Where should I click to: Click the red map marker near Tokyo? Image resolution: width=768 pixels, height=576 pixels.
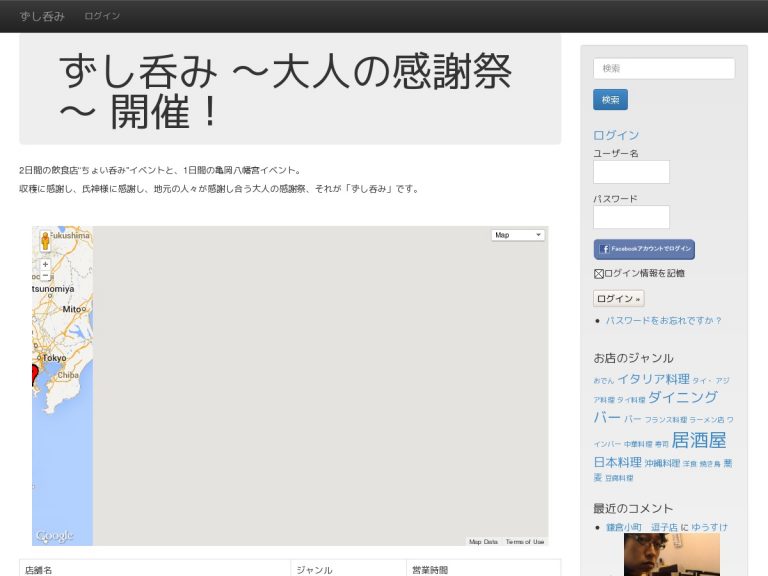tap(34, 375)
